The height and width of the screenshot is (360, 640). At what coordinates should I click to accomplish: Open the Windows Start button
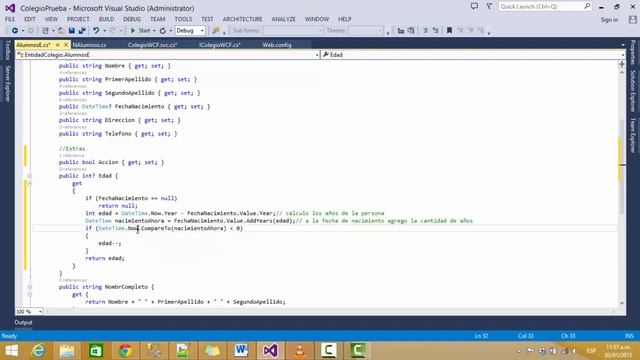tap(11, 351)
